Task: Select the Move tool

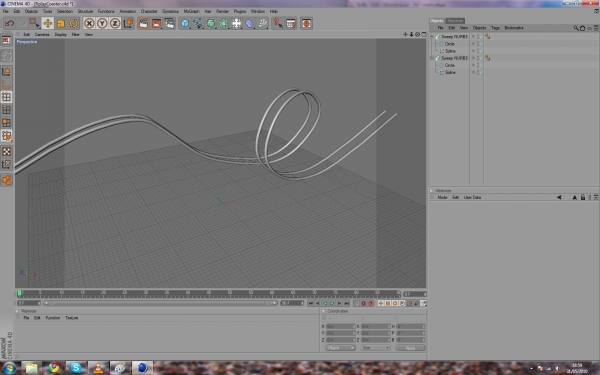Action: coord(47,23)
